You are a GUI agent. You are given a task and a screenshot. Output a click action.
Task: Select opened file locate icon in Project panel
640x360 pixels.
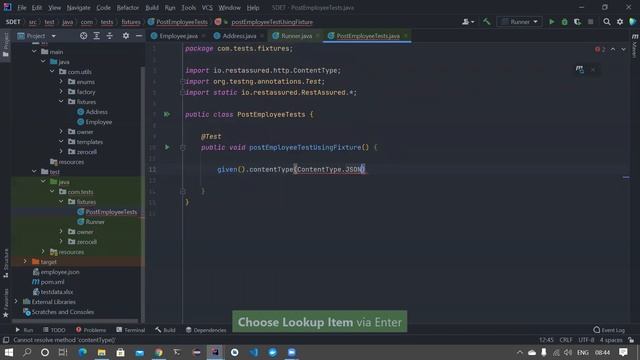[83, 36]
